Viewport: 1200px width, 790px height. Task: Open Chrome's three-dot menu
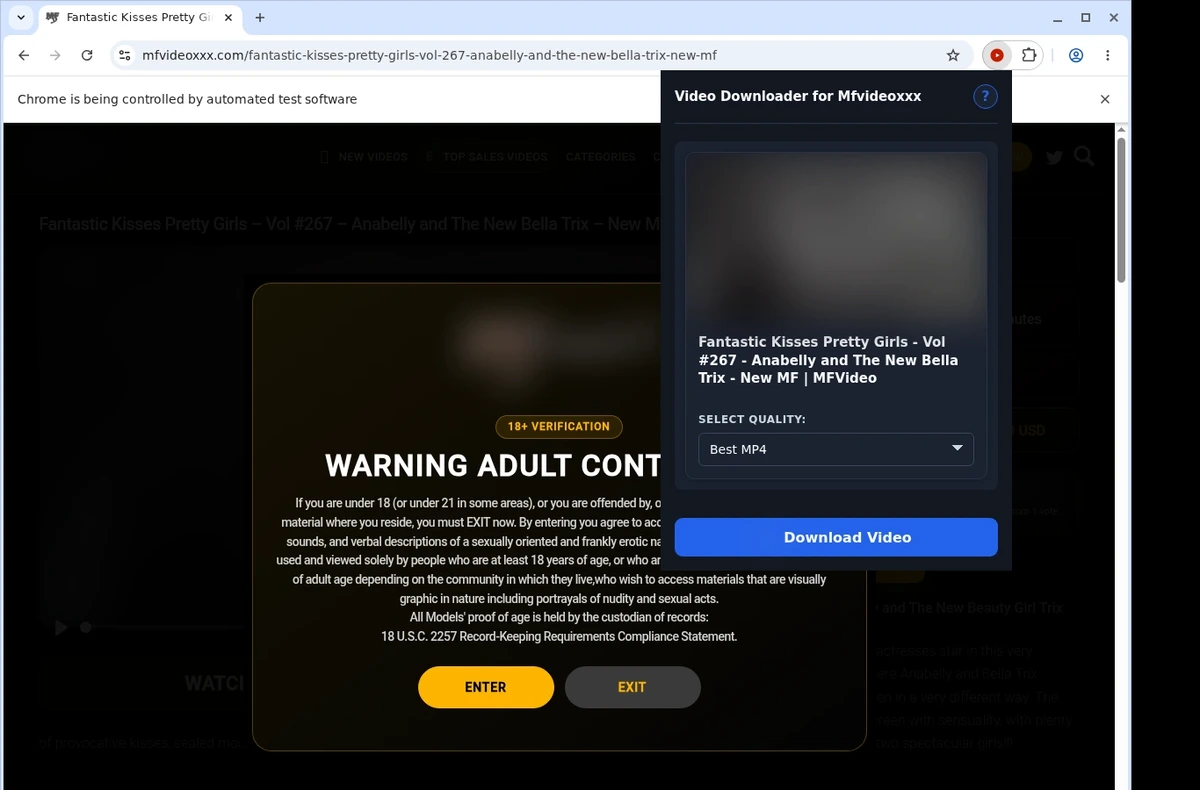pyautogui.click(x=1108, y=55)
